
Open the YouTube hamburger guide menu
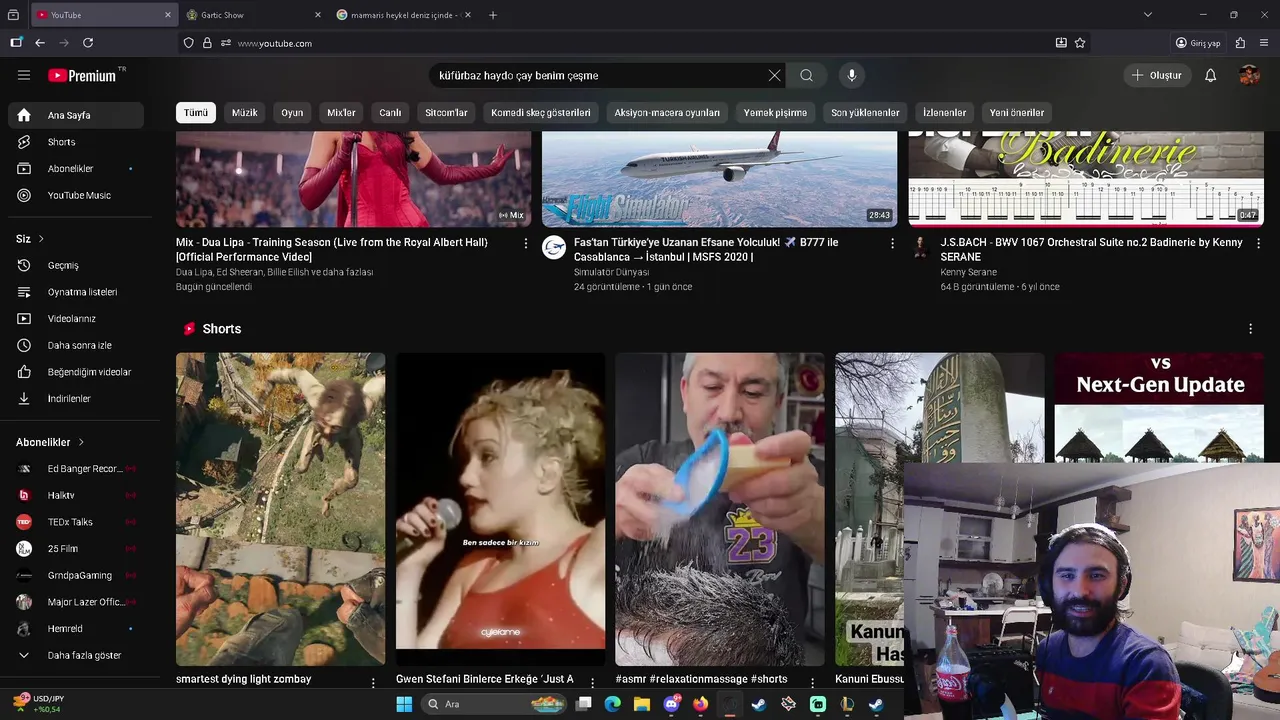pyautogui.click(x=24, y=75)
